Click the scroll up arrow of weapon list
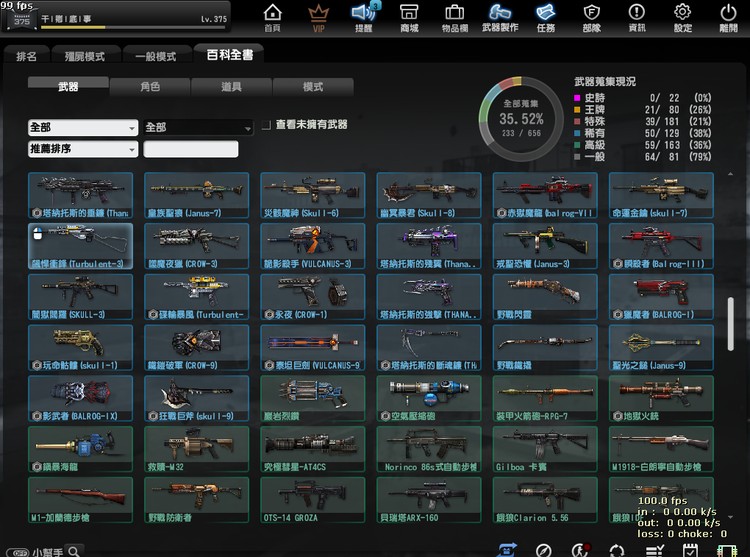 [x=730, y=175]
